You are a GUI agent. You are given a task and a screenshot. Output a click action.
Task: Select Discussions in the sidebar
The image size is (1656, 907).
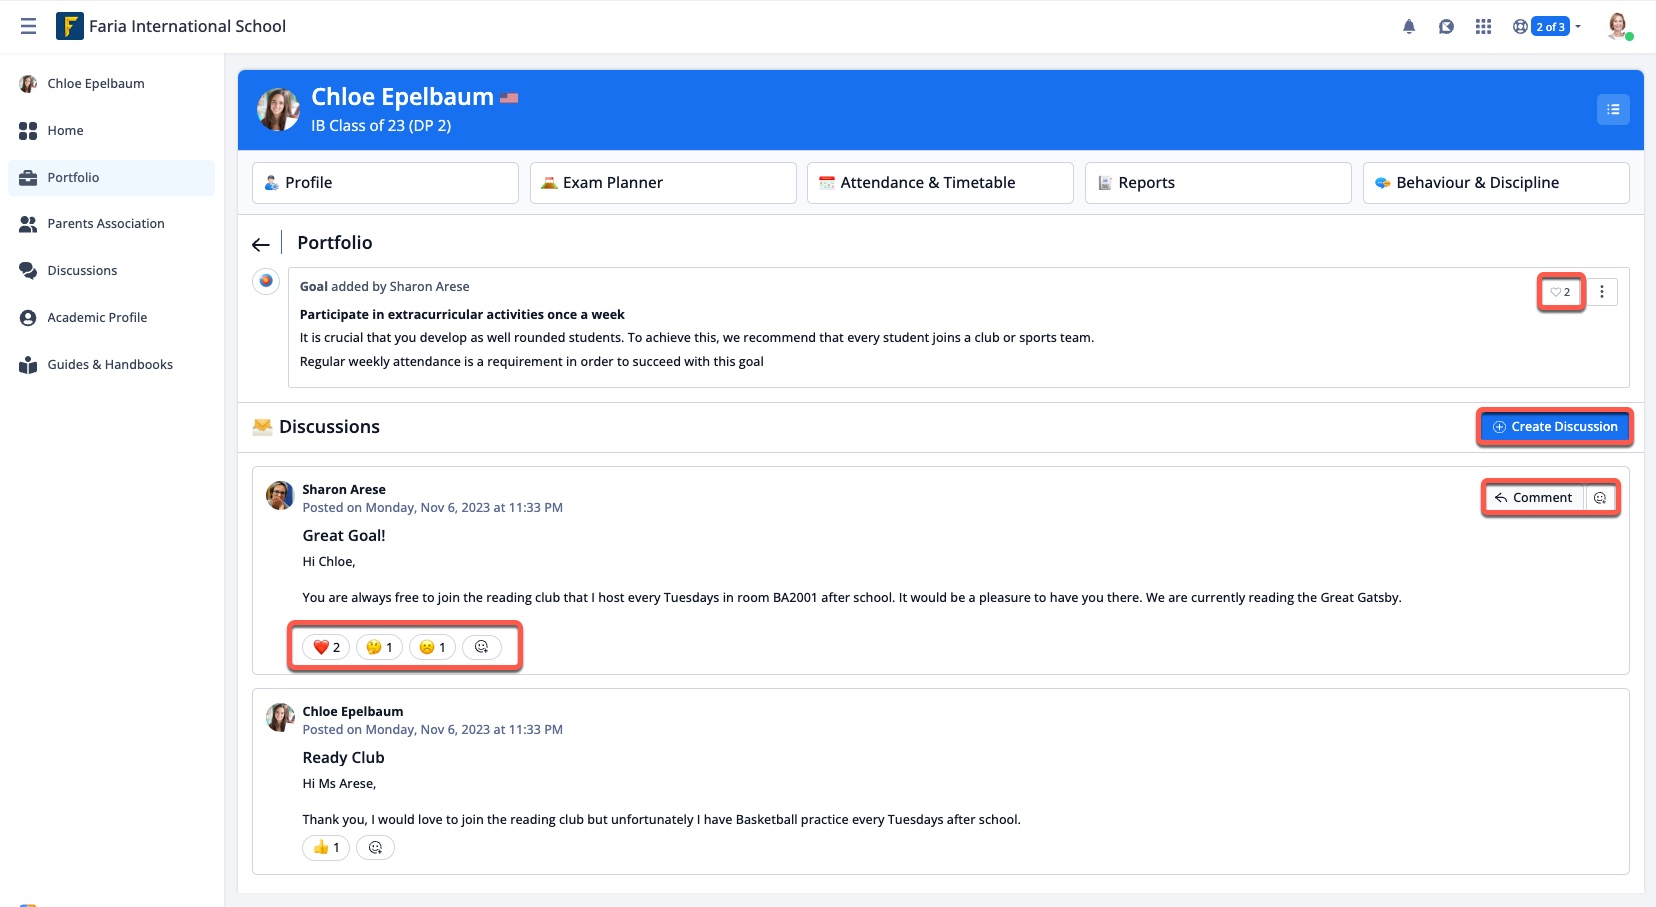[82, 270]
